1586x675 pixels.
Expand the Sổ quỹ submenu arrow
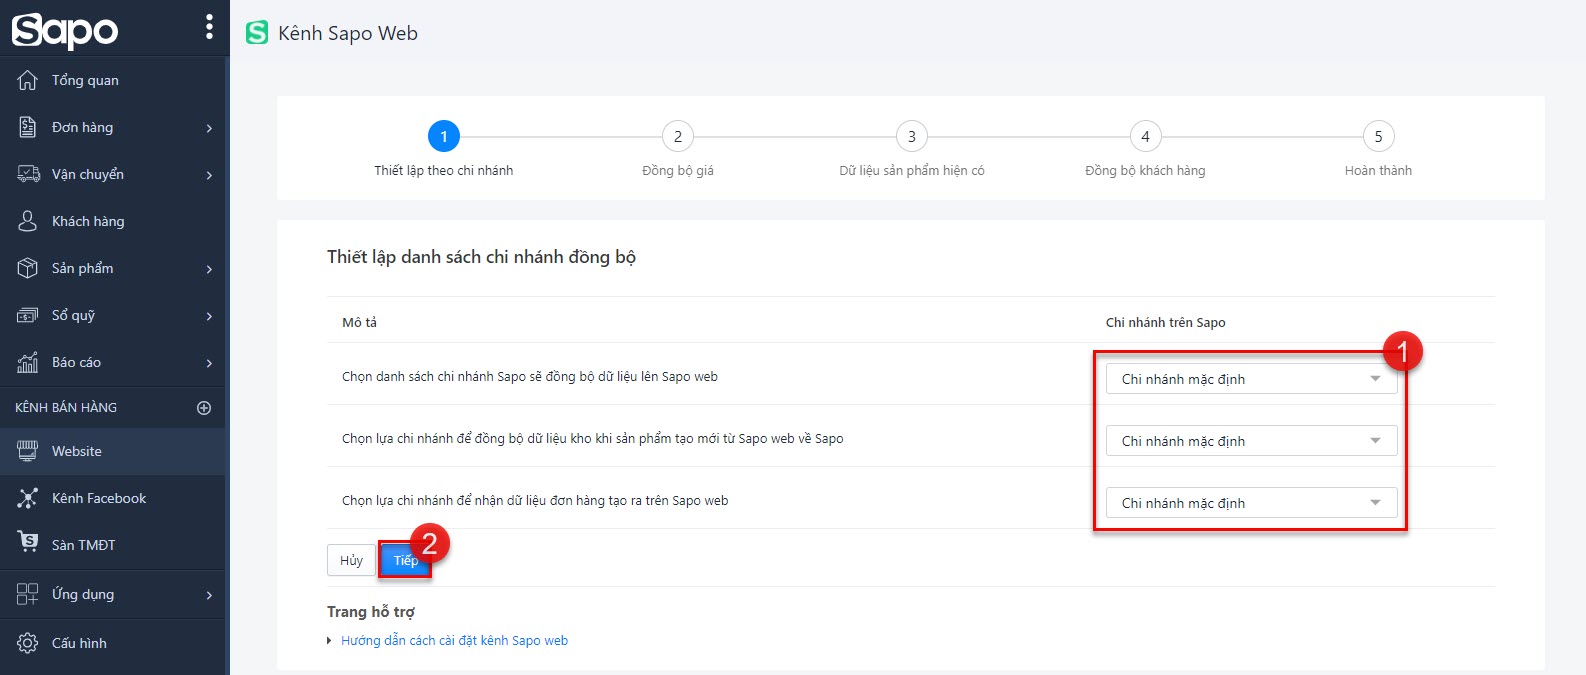pyautogui.click(x=209, y=316)
